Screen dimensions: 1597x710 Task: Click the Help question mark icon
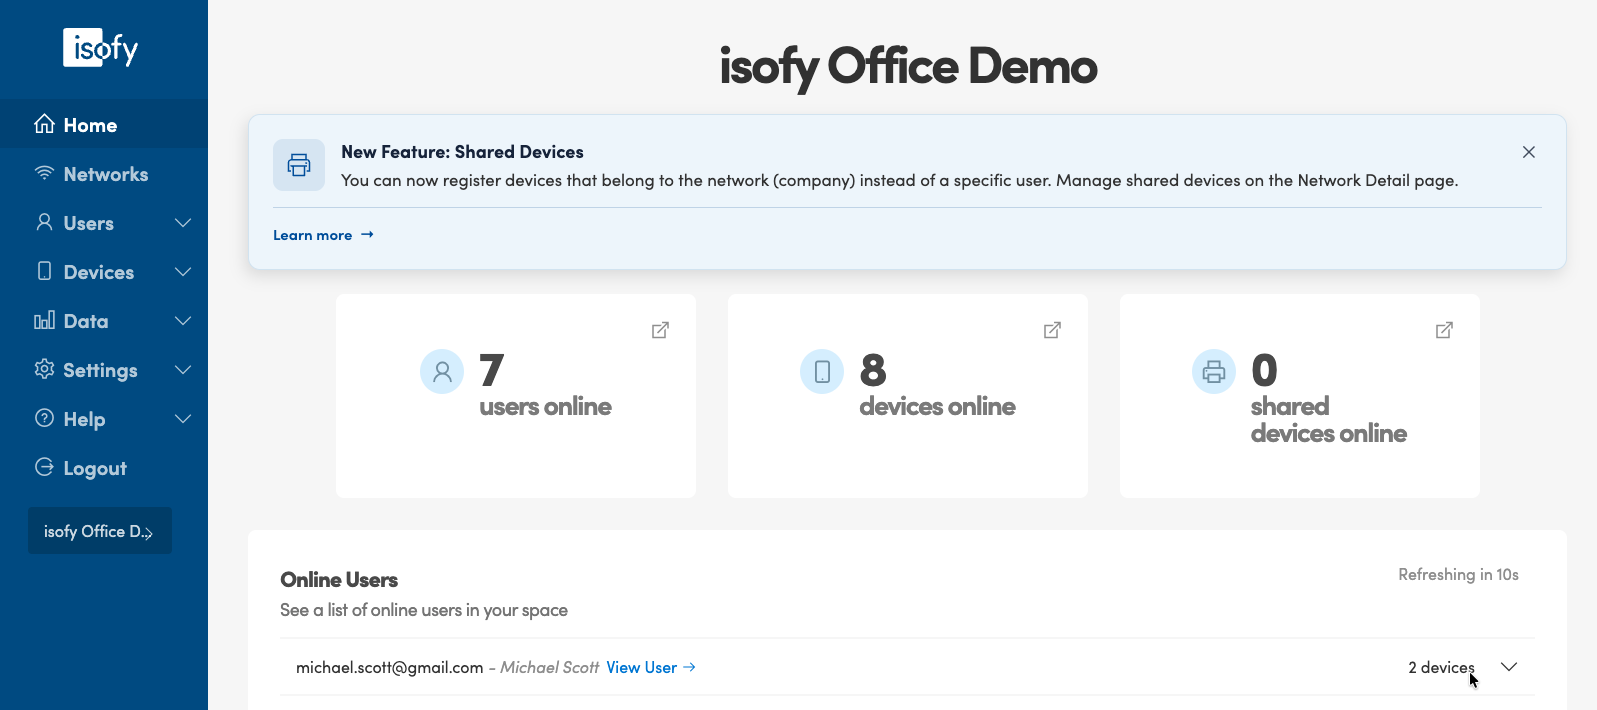pyautogui.click(x=44, y=418)
